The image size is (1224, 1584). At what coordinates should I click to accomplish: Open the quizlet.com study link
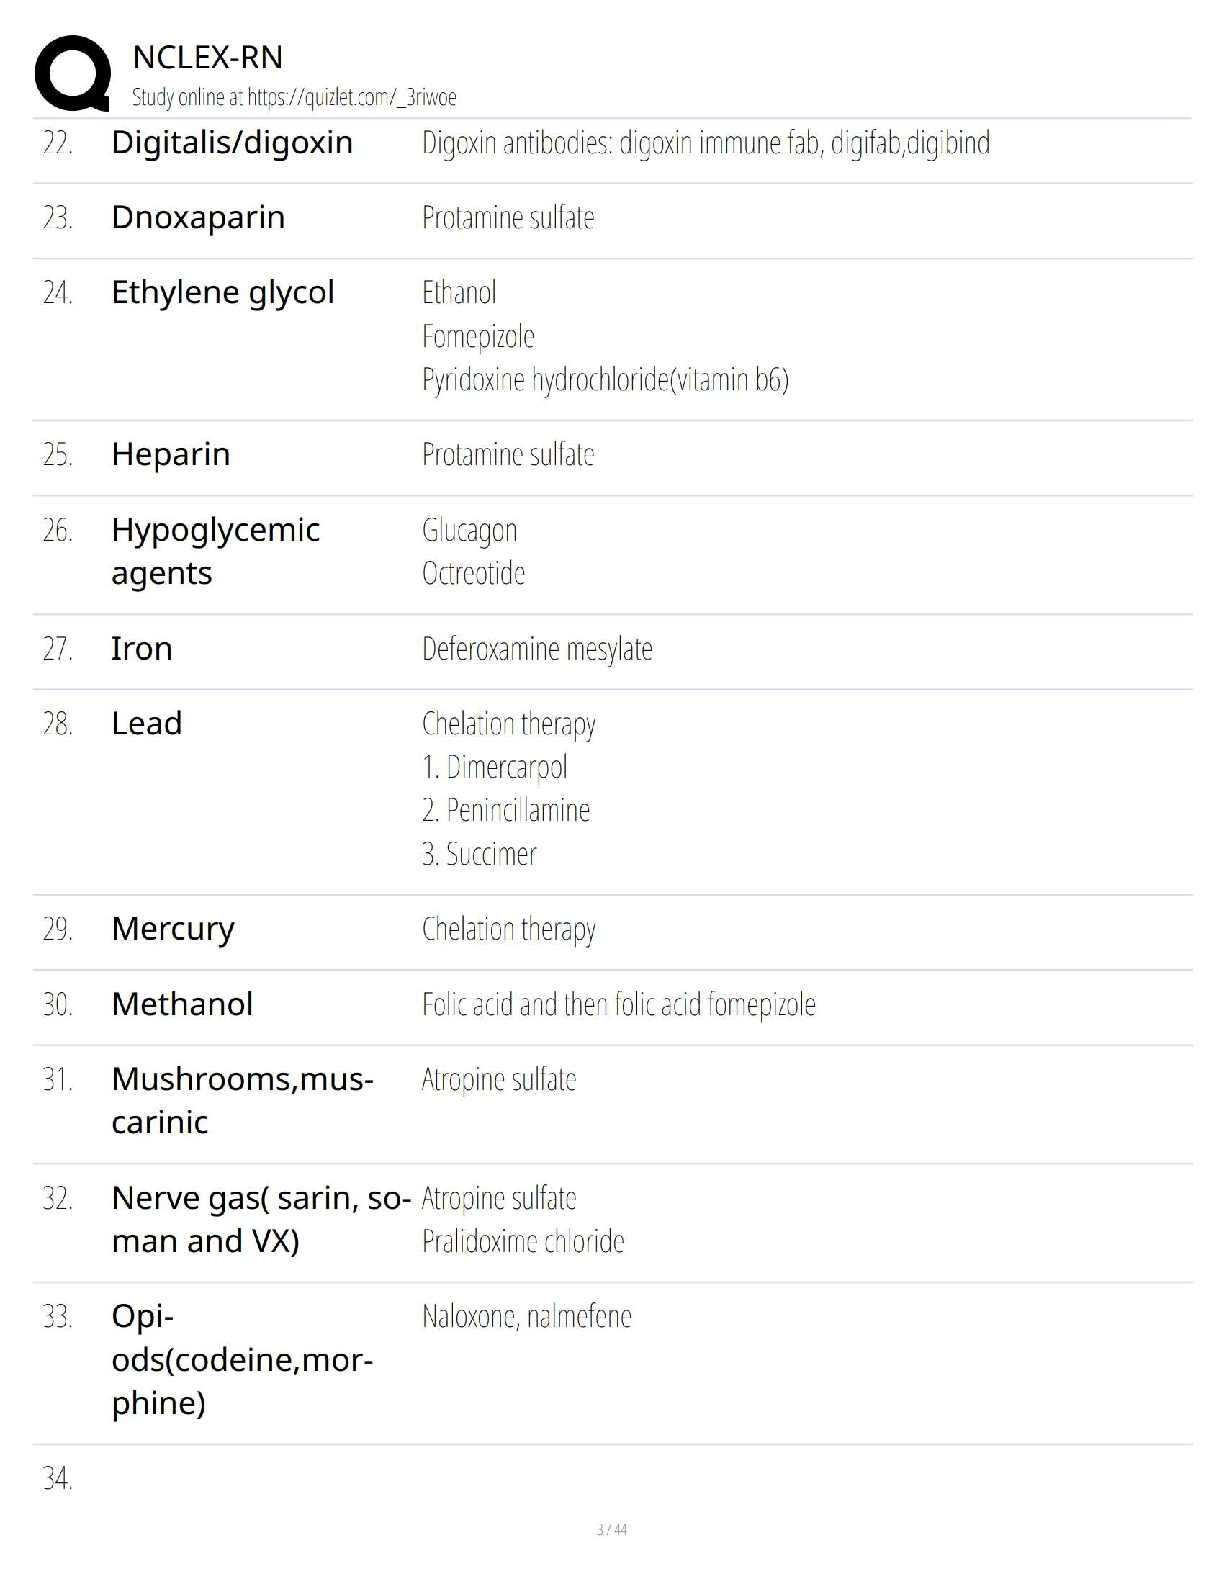(x=352, y=97)
